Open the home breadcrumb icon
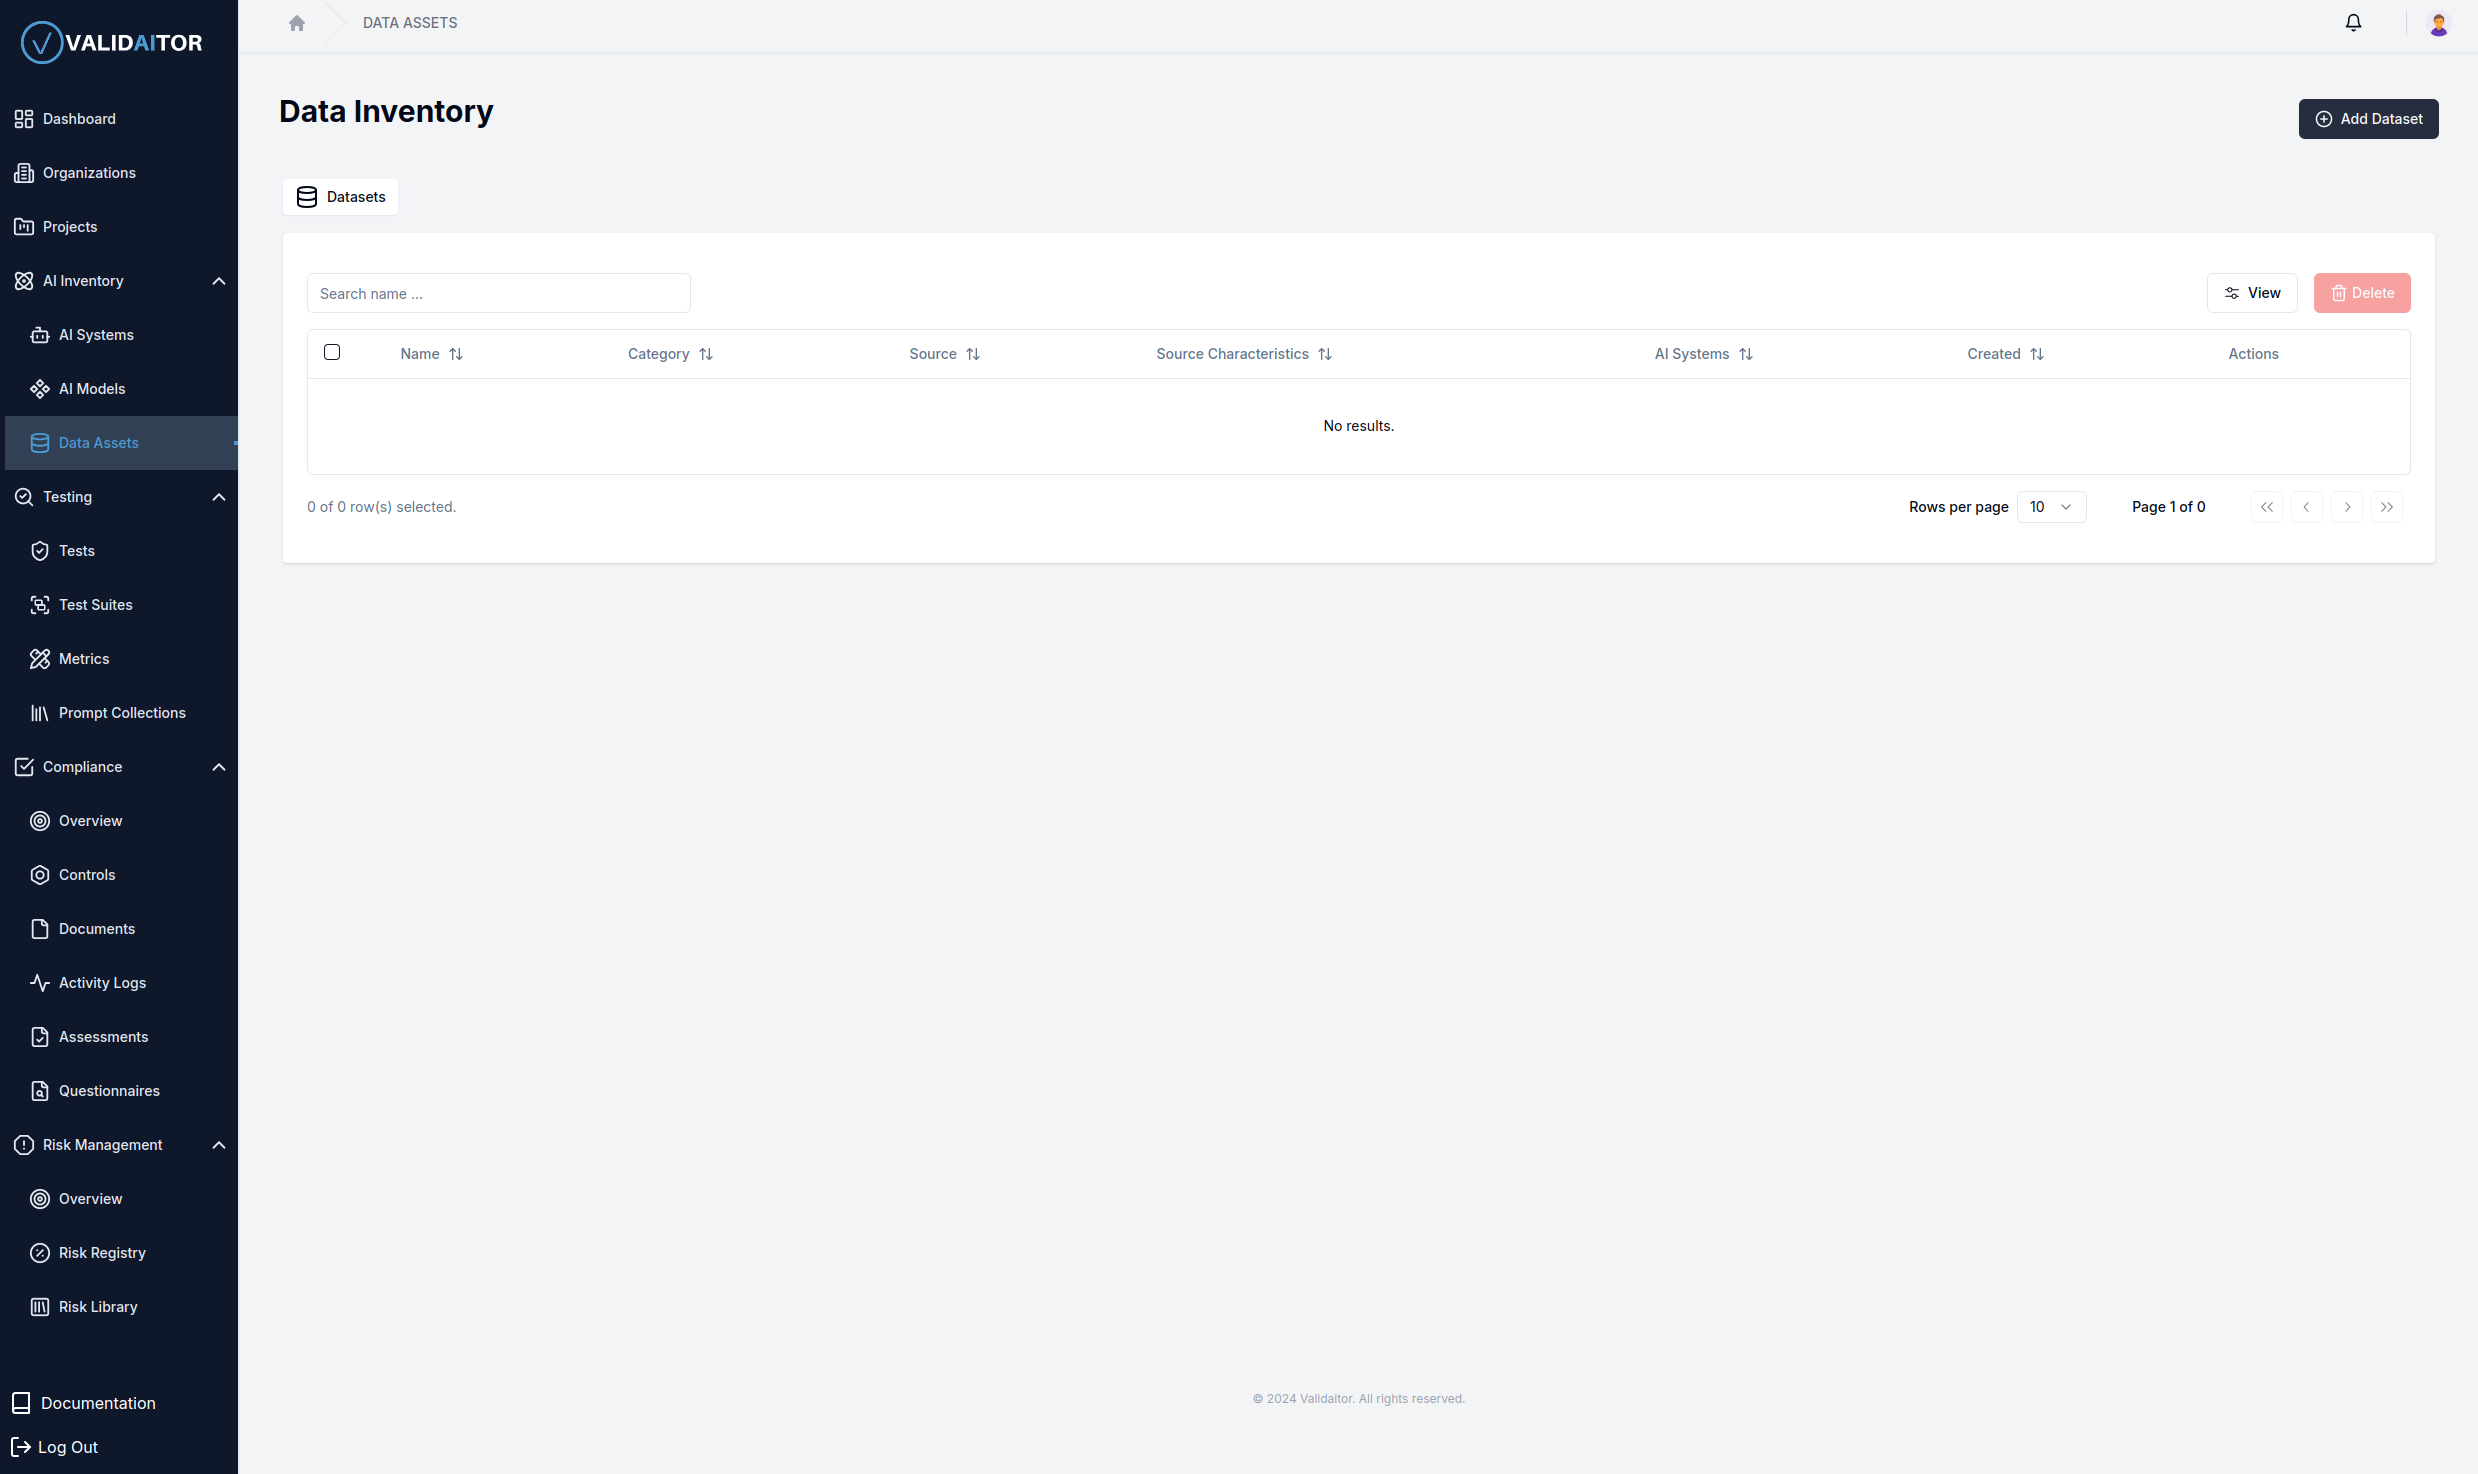 pyautogui.click(x=296, y=22)
